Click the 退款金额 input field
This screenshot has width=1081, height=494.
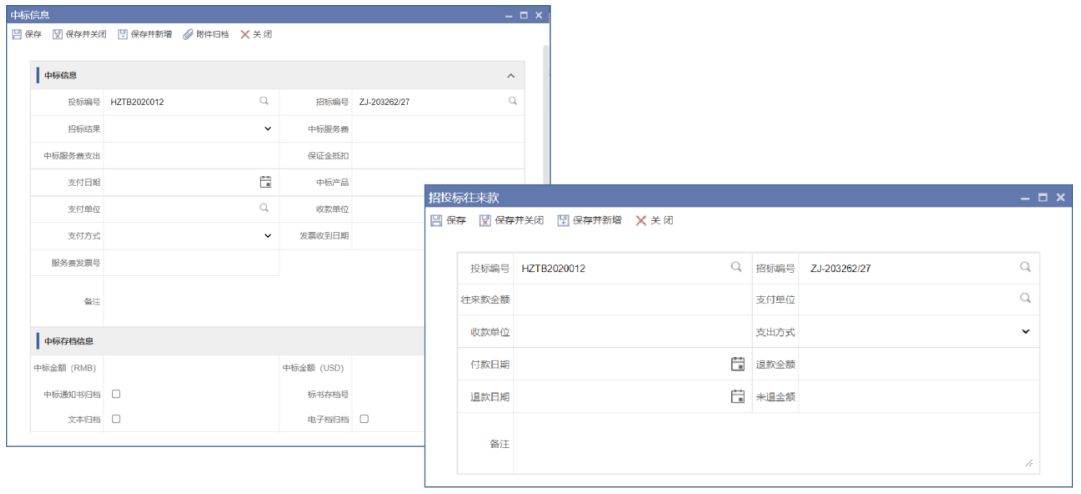918,364
